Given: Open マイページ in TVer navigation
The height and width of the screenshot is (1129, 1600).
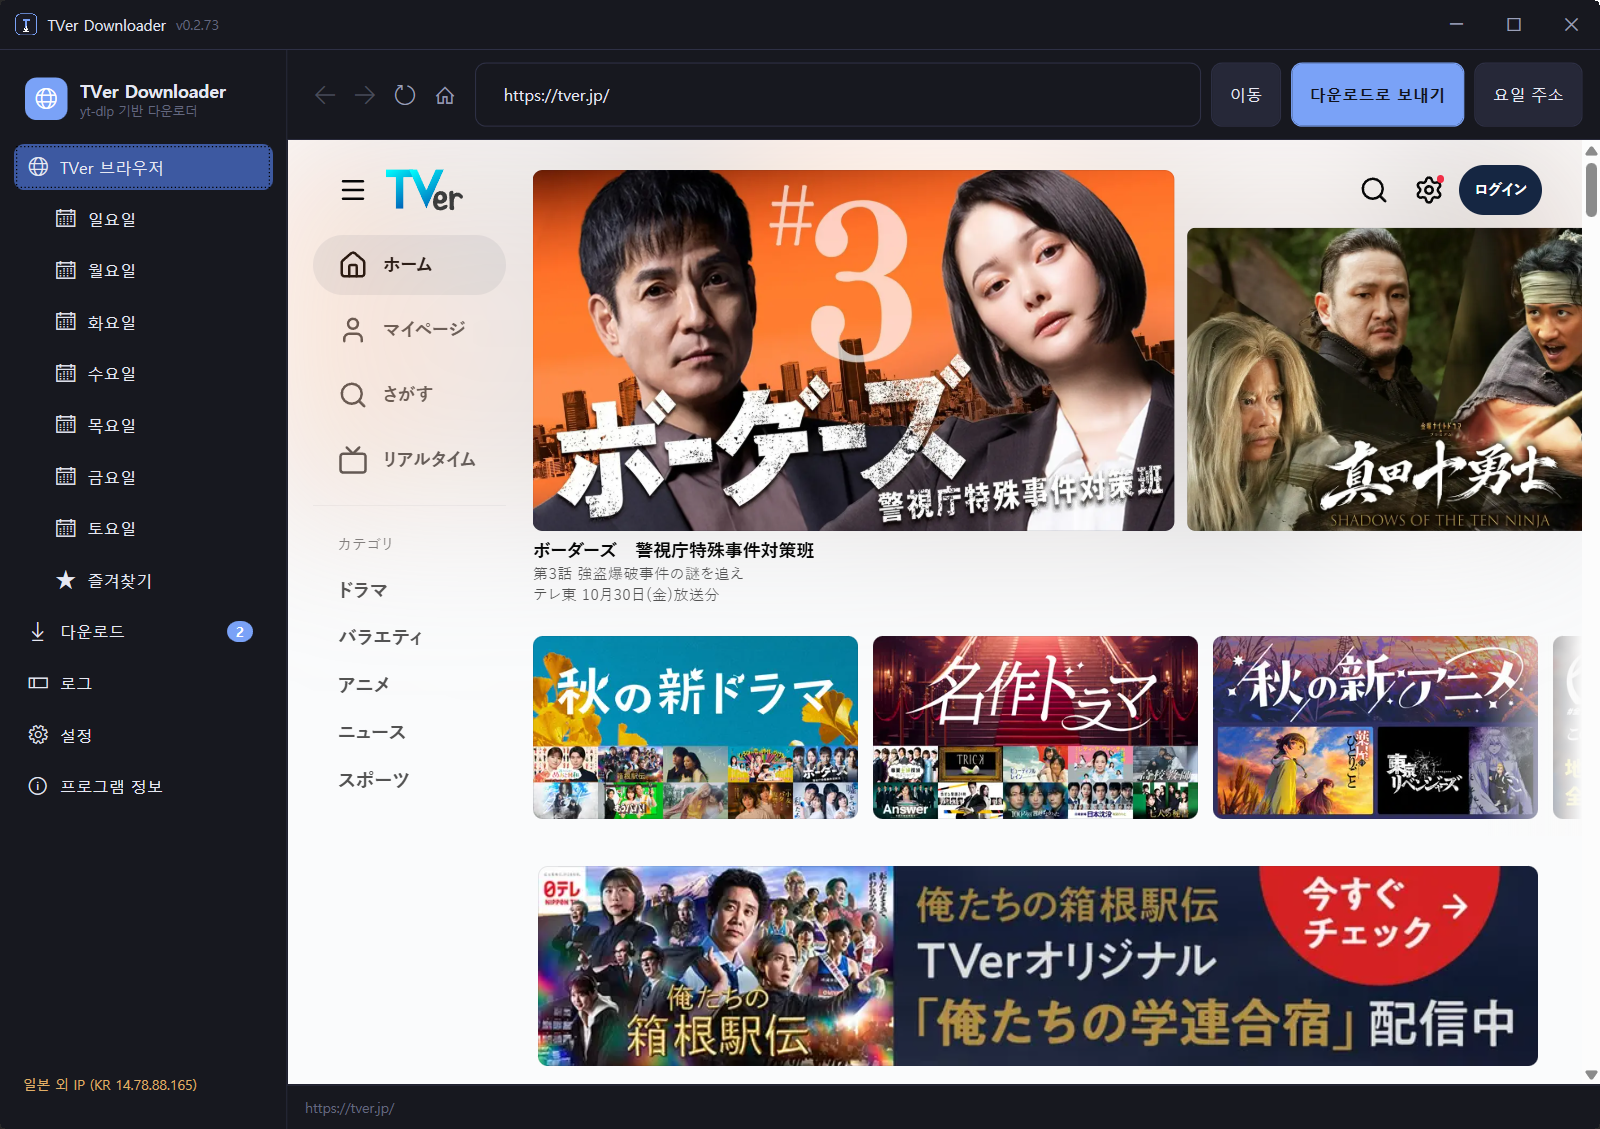Looking at the screenshot, I should (409, 330).
